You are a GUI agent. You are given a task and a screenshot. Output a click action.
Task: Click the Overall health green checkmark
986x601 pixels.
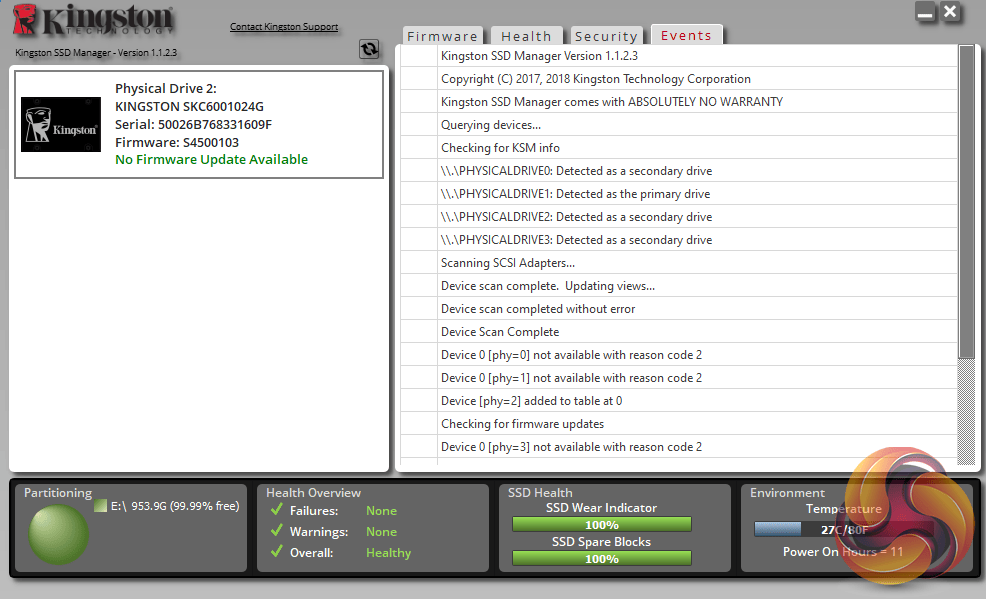[x=276, y=551]
